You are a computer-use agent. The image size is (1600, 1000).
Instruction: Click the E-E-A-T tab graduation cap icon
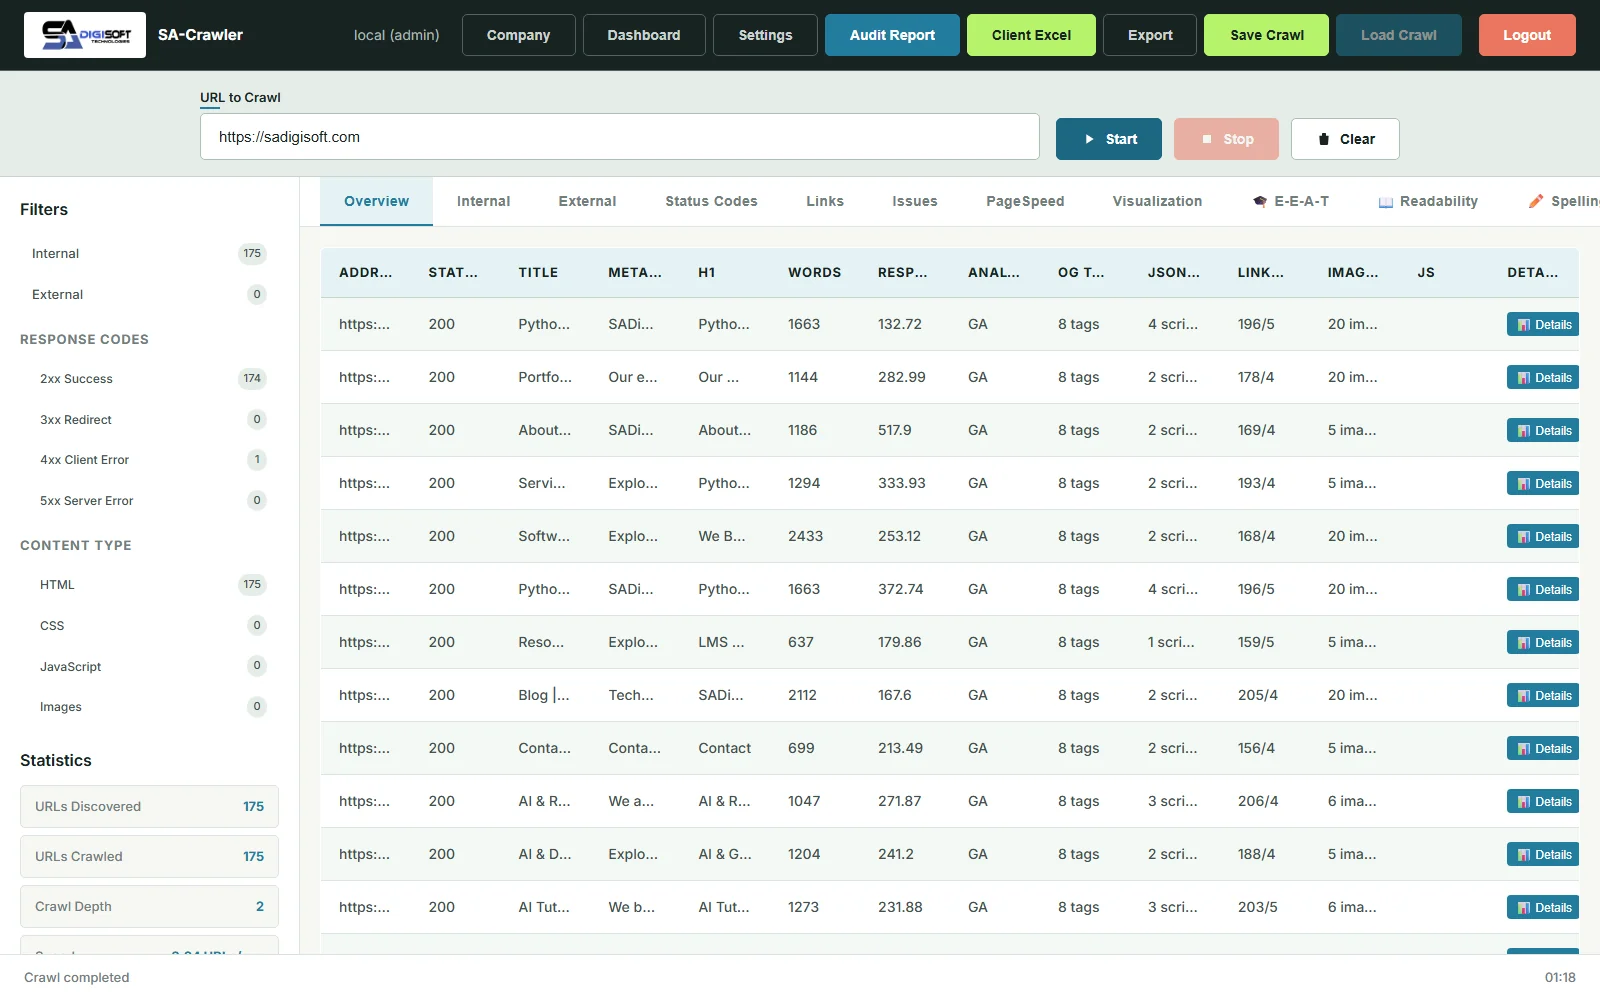[1260, 202]
